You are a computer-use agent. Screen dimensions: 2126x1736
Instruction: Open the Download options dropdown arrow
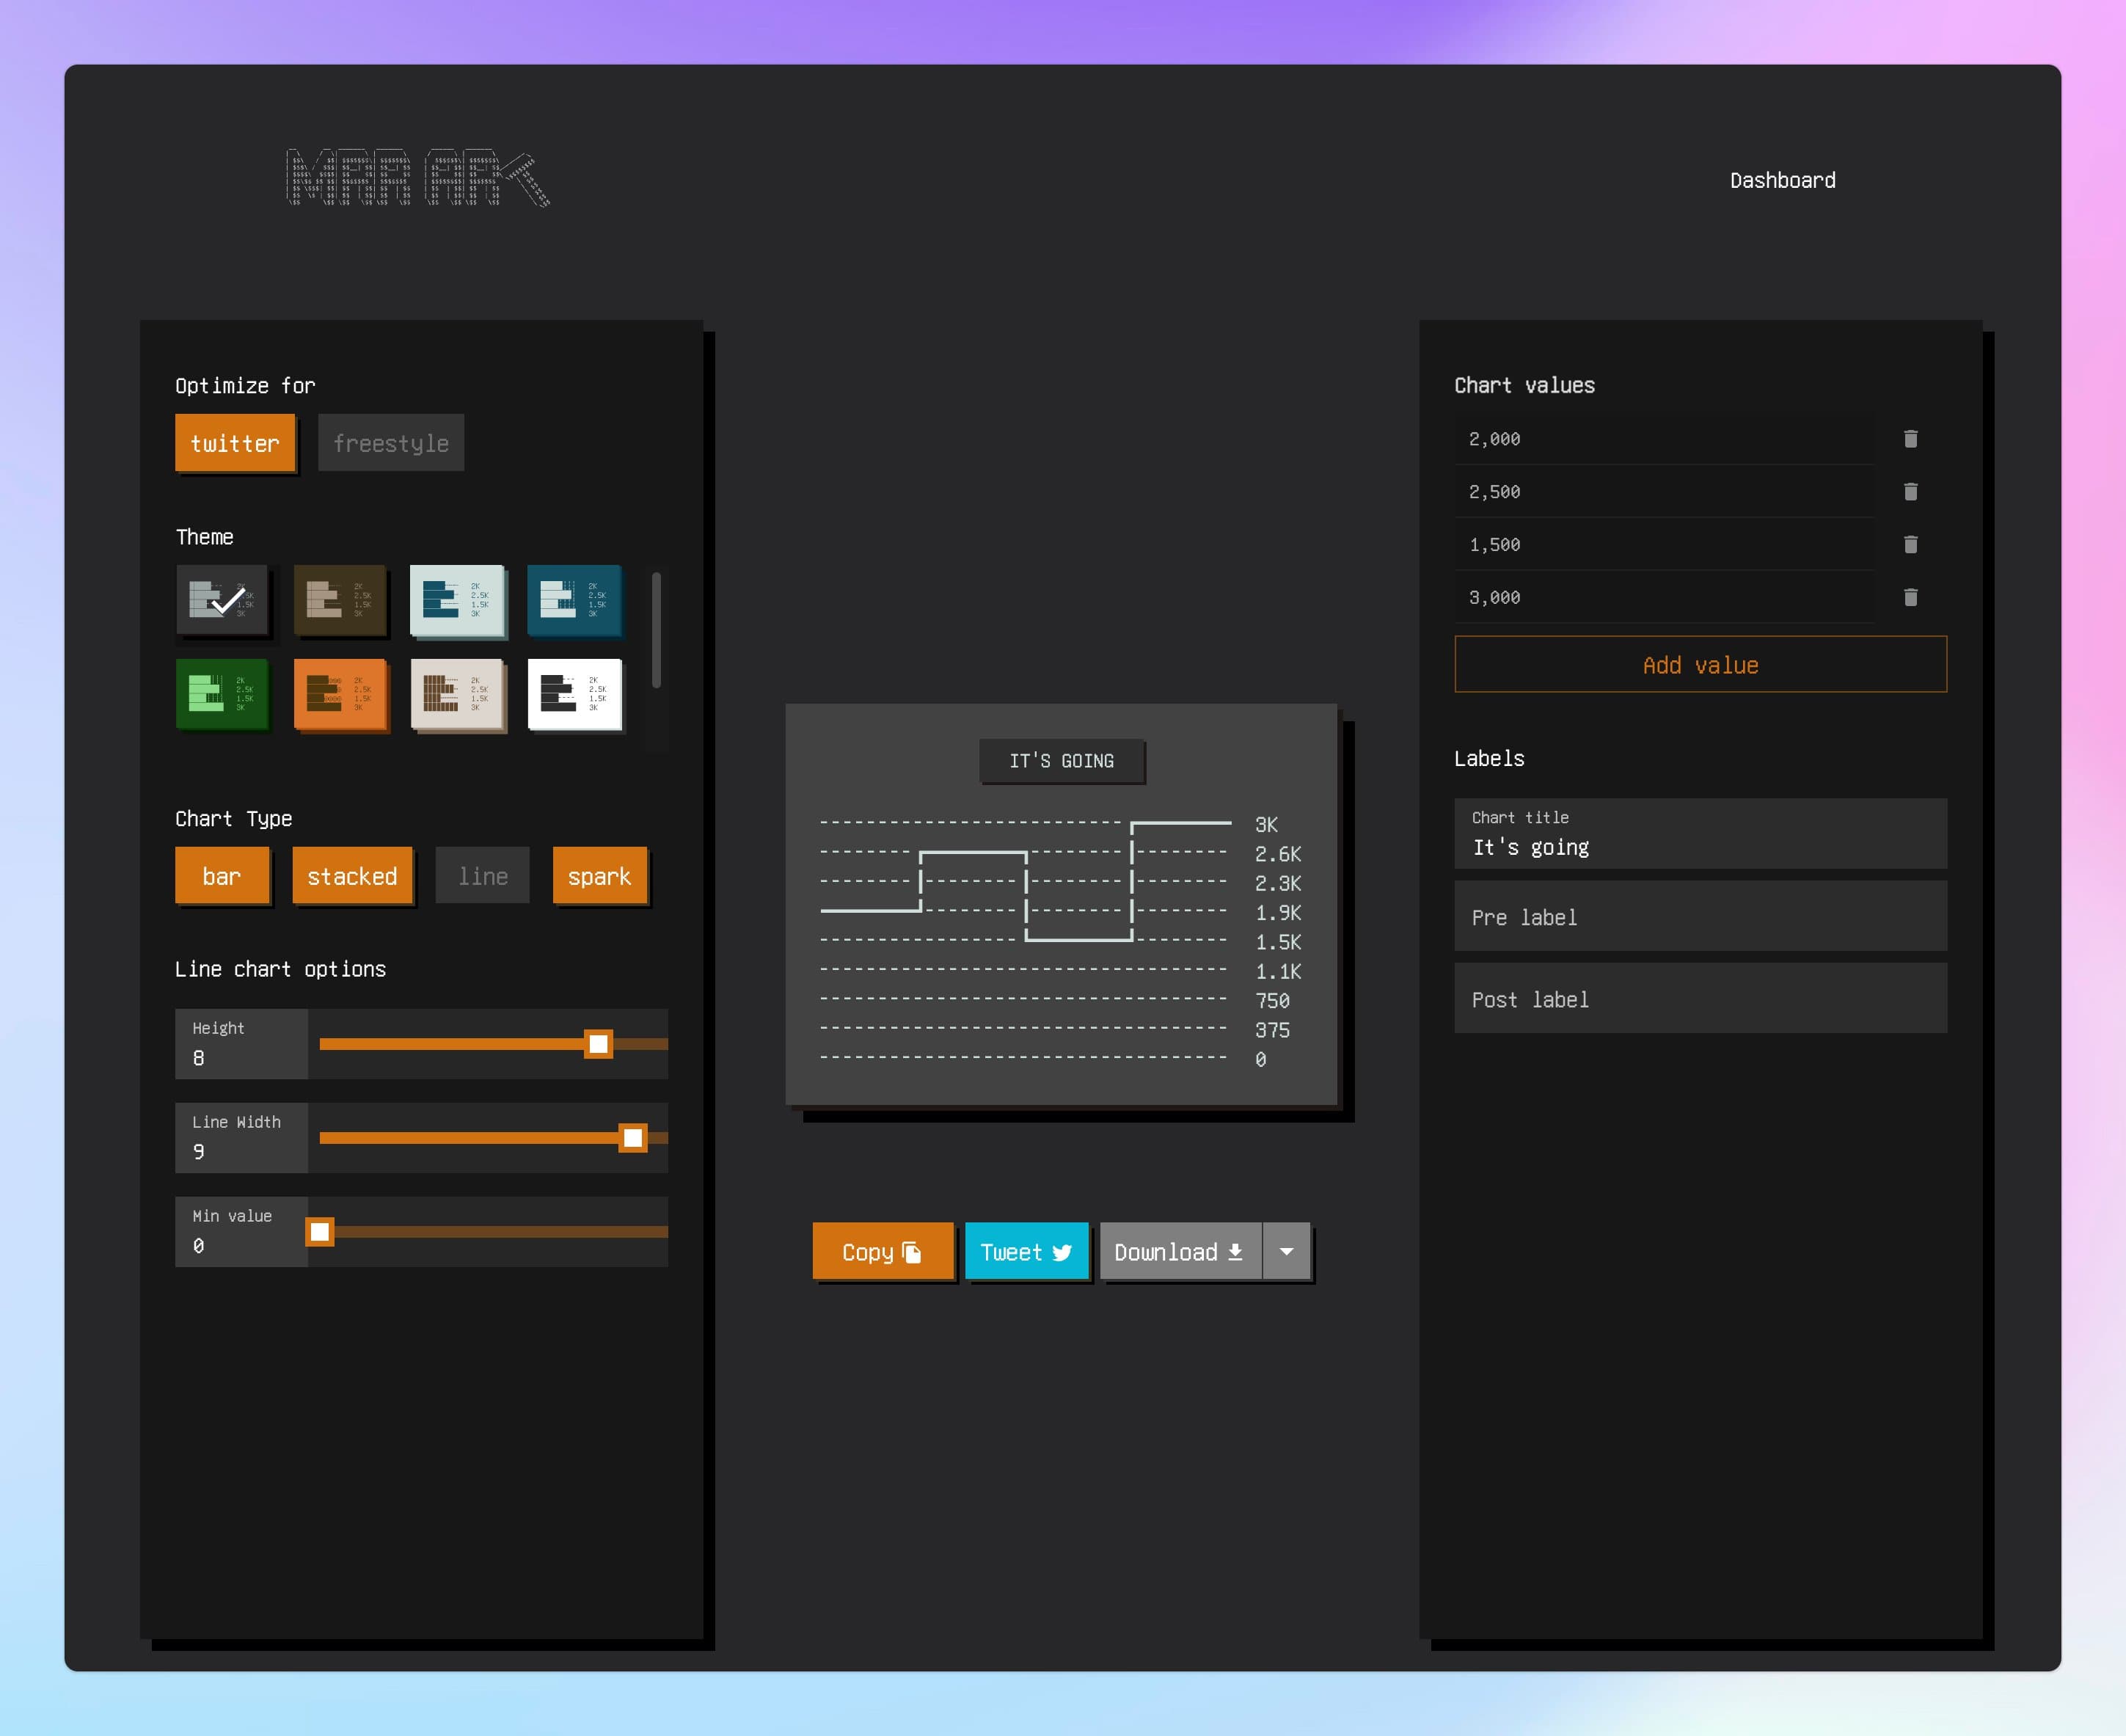click(x=1286, y=1252)
